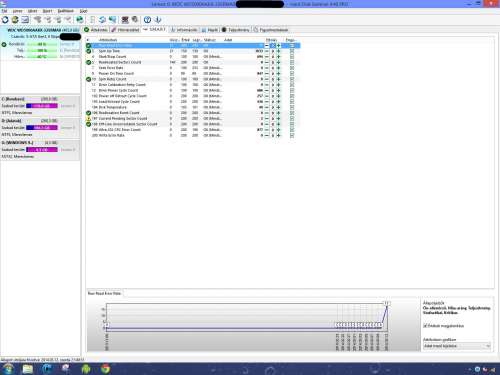This screenshot has height=375, width=500.
Task: Toggle the checkbox on Power On Time Count row
Action: click(x=292, y=74)
